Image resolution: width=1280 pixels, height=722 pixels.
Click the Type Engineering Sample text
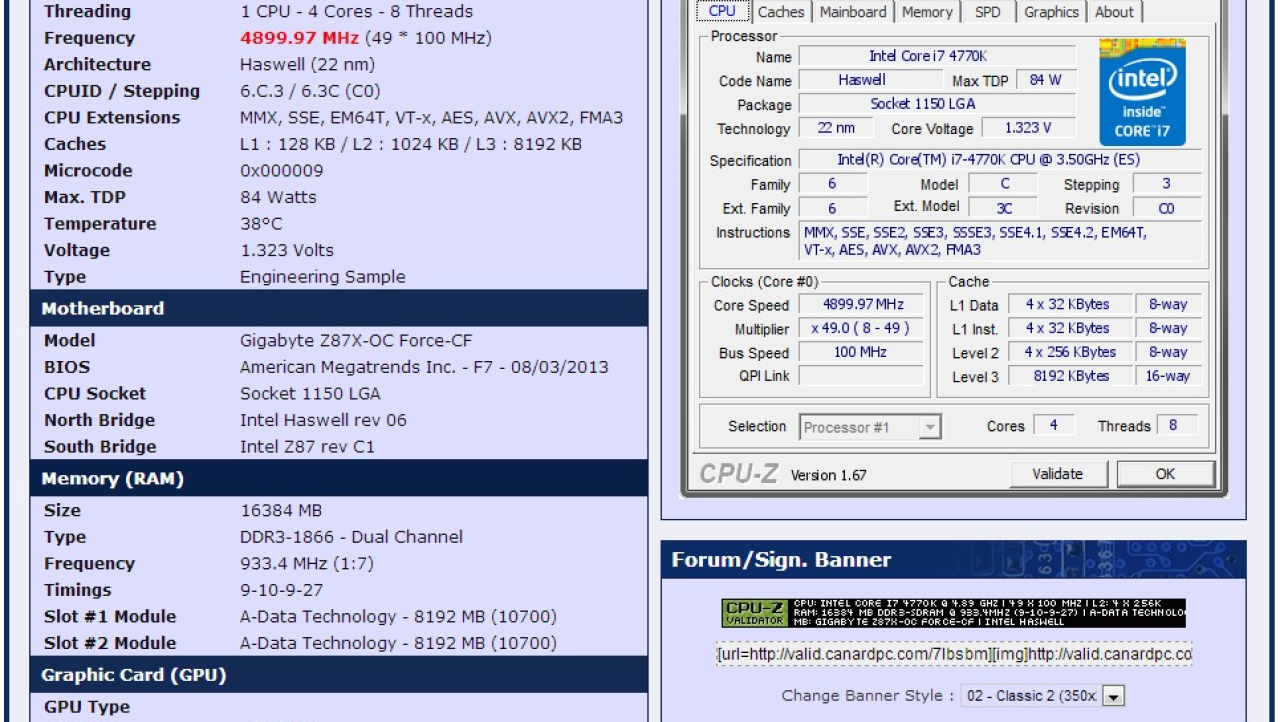click(323, 277)
